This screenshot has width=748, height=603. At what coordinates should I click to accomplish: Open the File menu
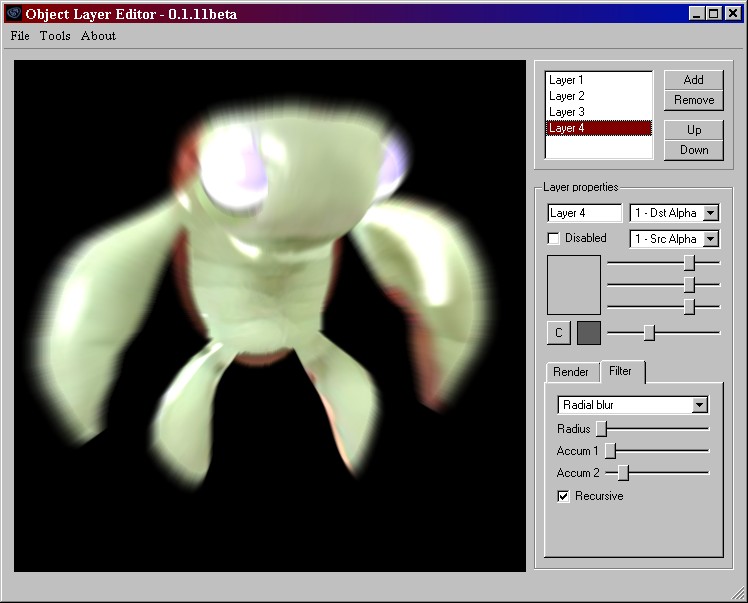[x=20, y=36]
